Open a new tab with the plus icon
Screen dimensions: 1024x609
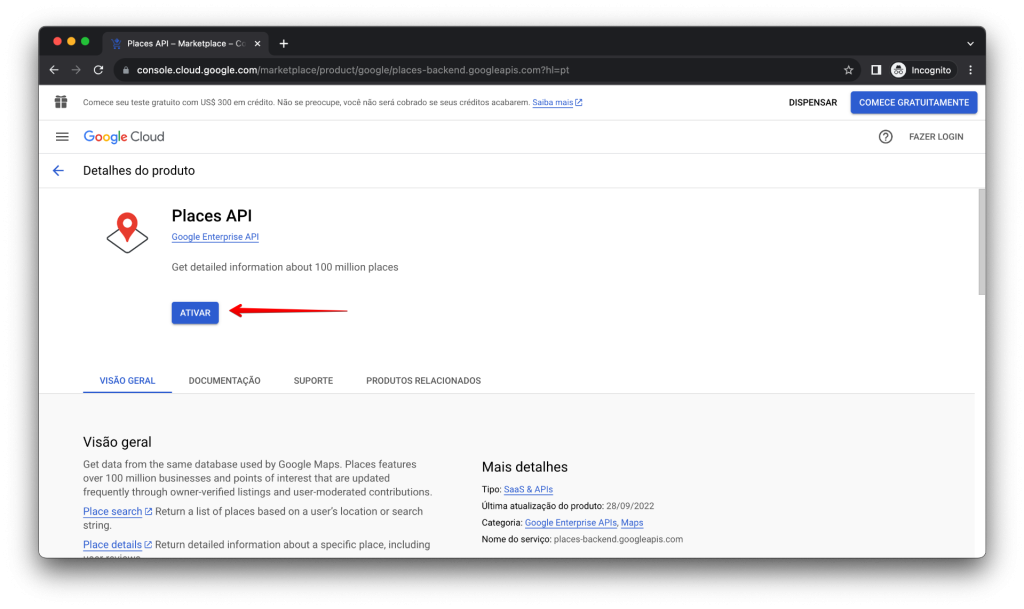tap(283, 44)
